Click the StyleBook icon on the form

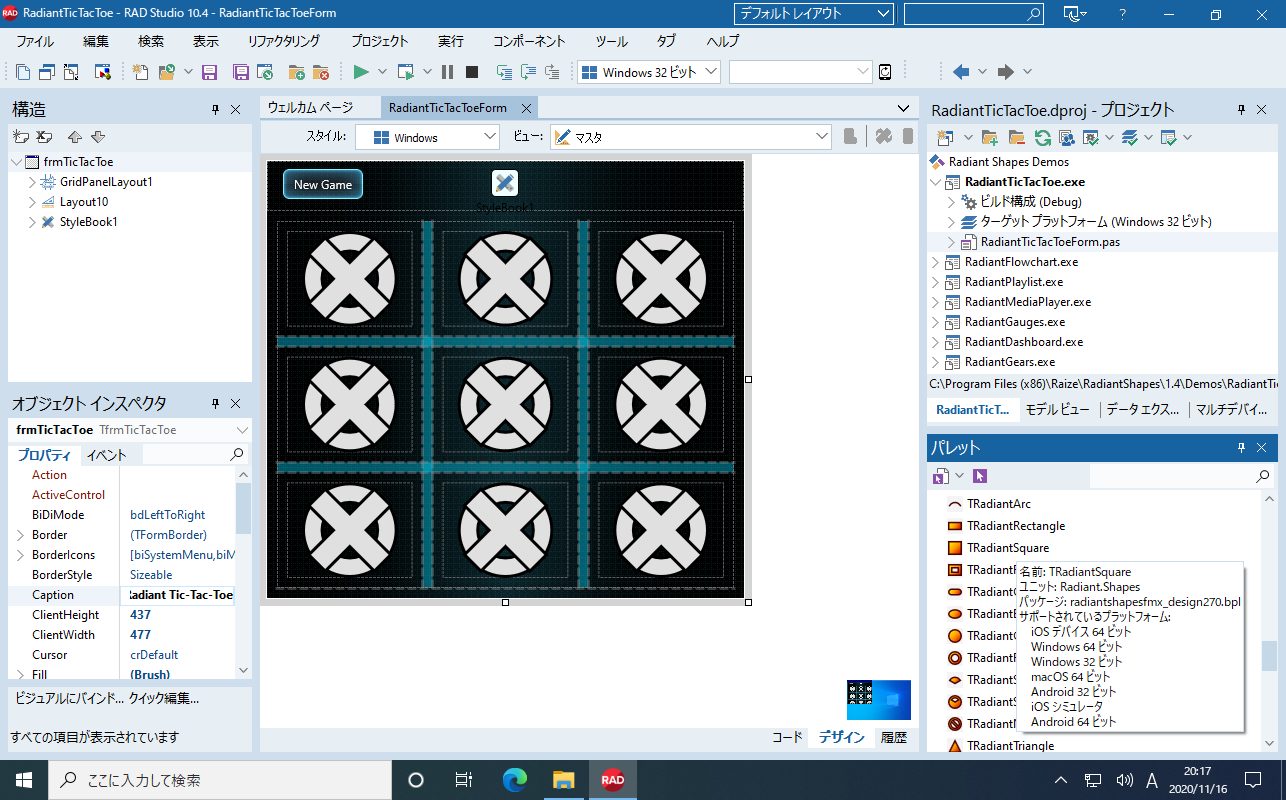pos(505,183)
